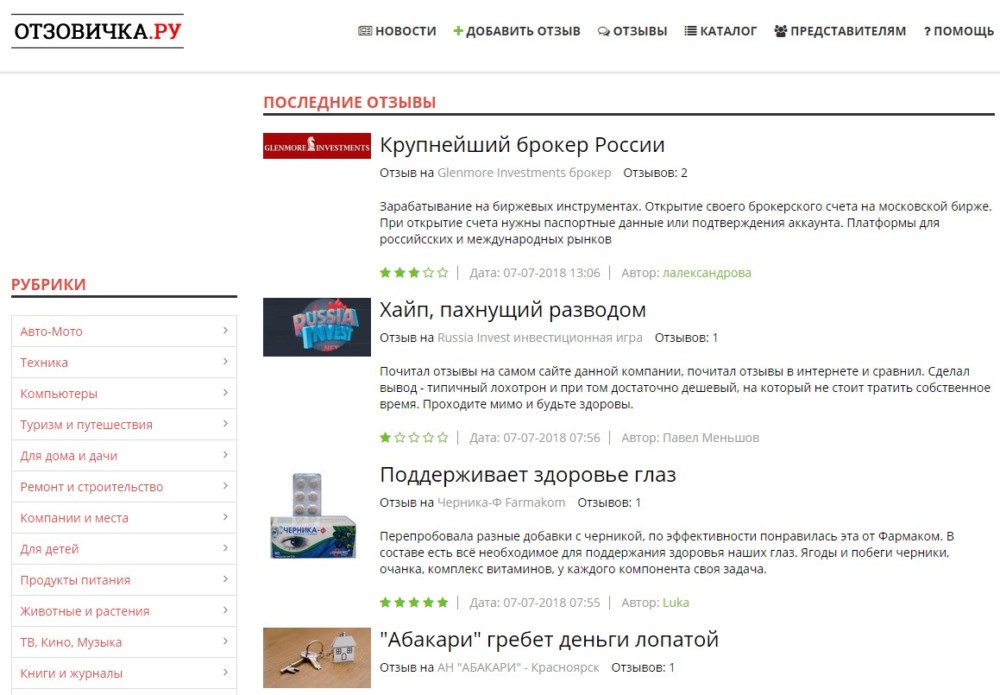Click the speech bubble icon beside Отзывы
Image resolution: width=1000 pixels, height=695 pixels.
click(x=603, y=31)
